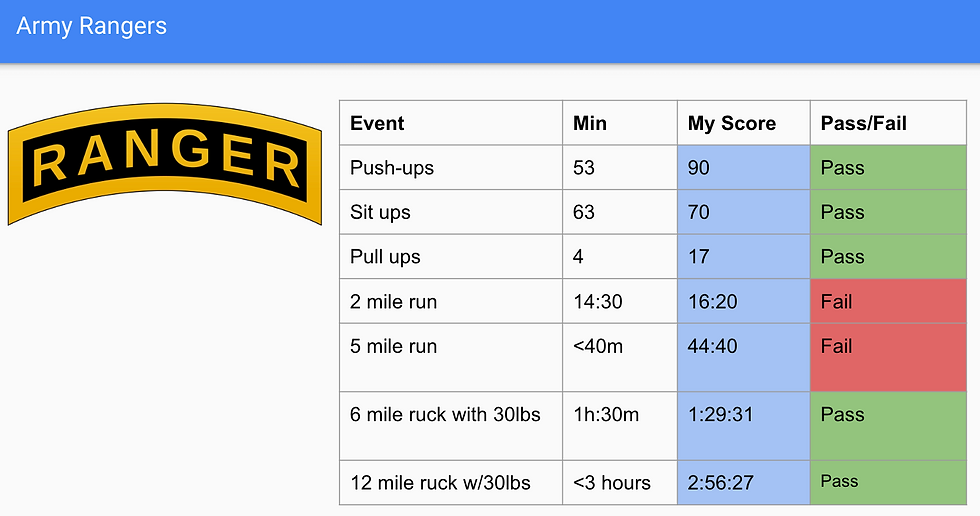Image resolution: width=980 pixels, height=516 pixels.
Task: Click the red Fail cell for 5 mile run
Action: click(888, 357)
